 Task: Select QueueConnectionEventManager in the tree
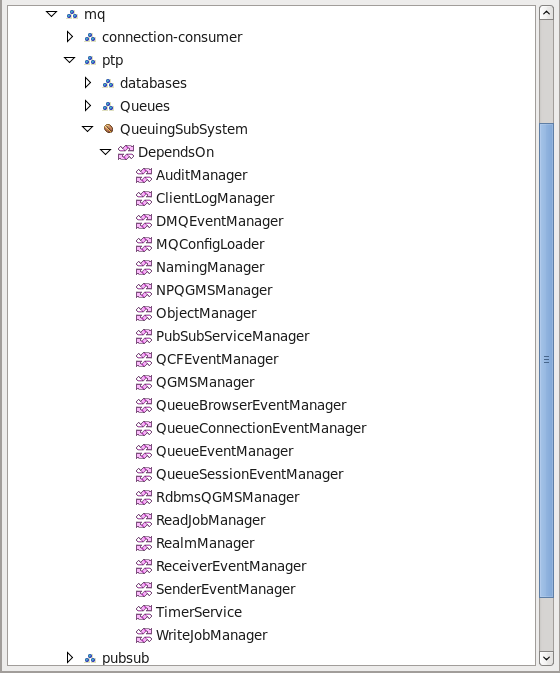tap(261, 428)
